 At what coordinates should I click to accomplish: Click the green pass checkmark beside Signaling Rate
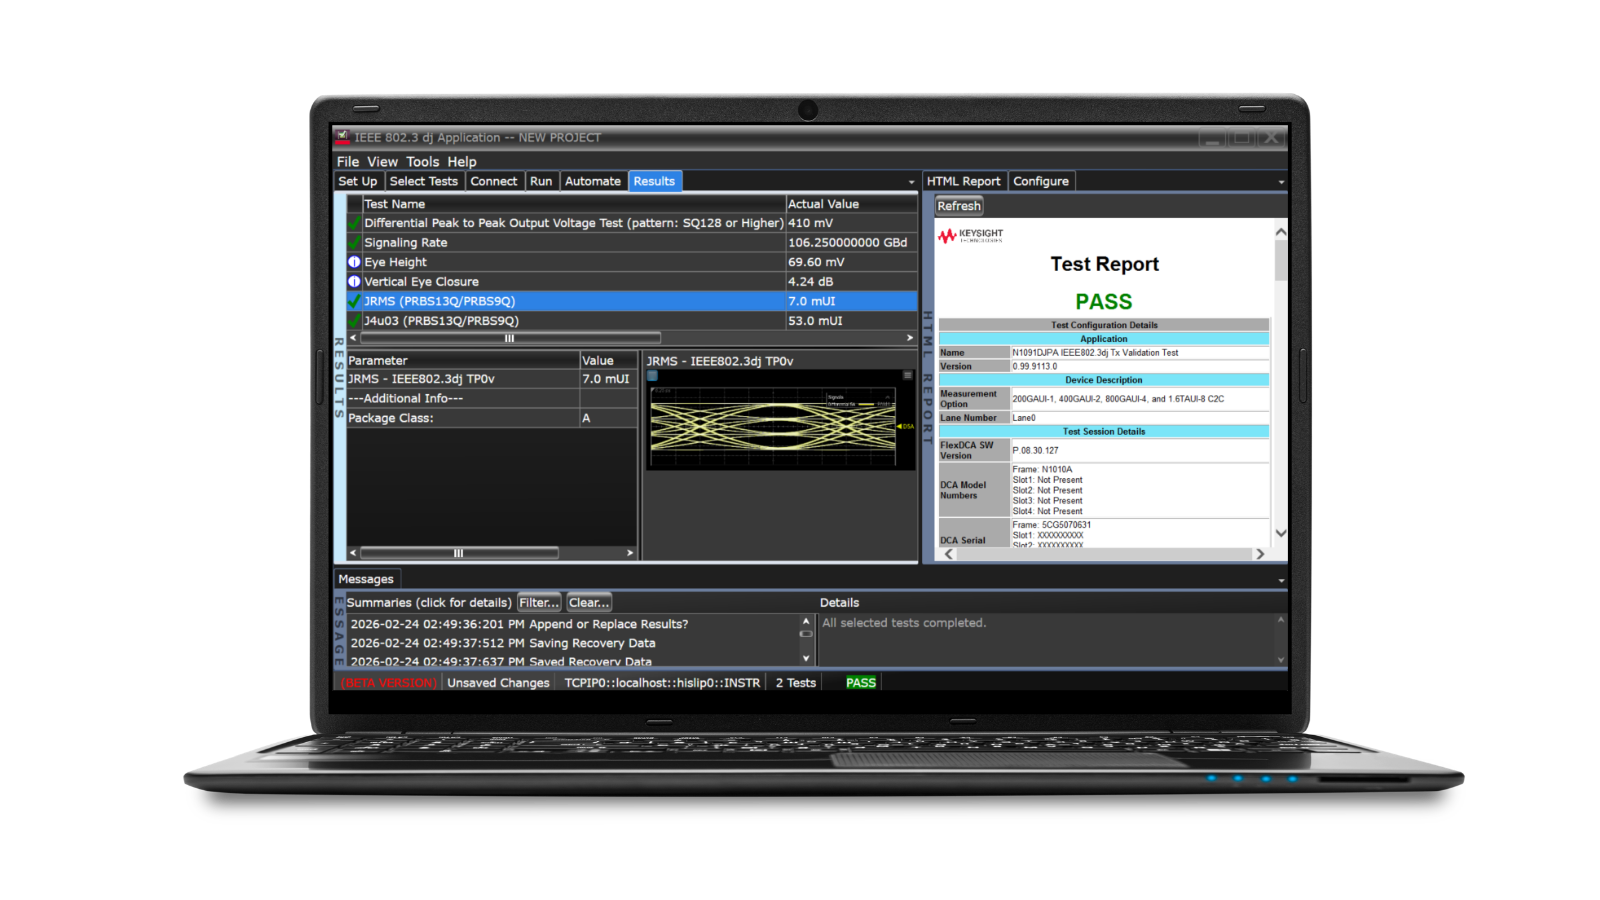click(354, 242)
